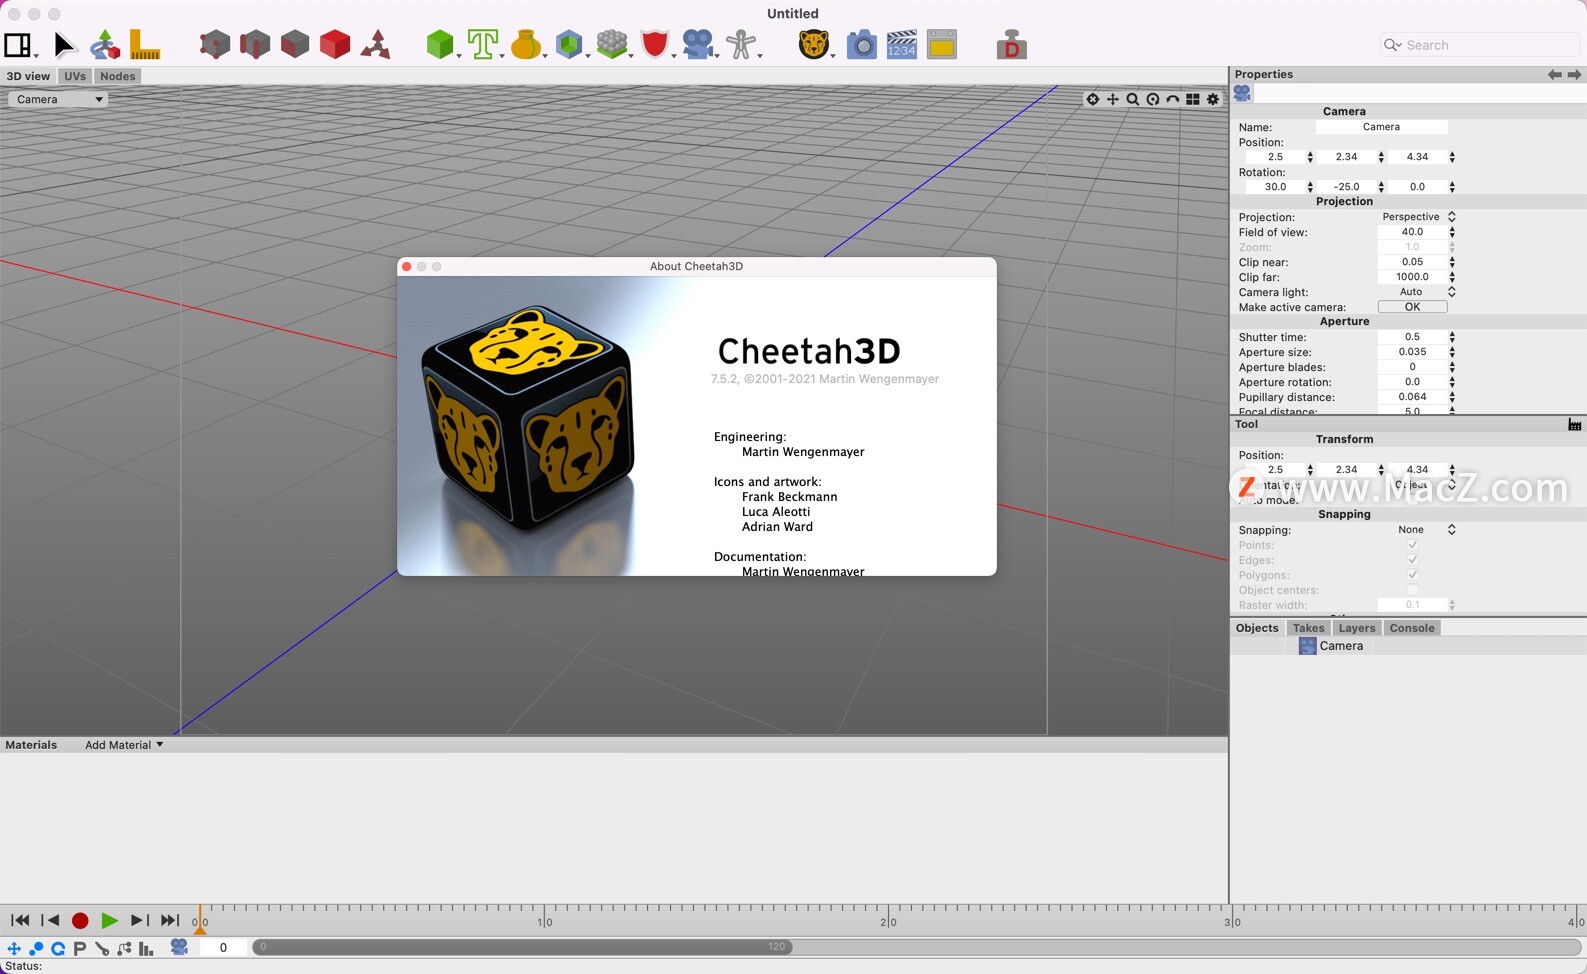Viewport: 1587px width, 974px height.
Task: Switch to the UVs tab
Action: (75, 76)
